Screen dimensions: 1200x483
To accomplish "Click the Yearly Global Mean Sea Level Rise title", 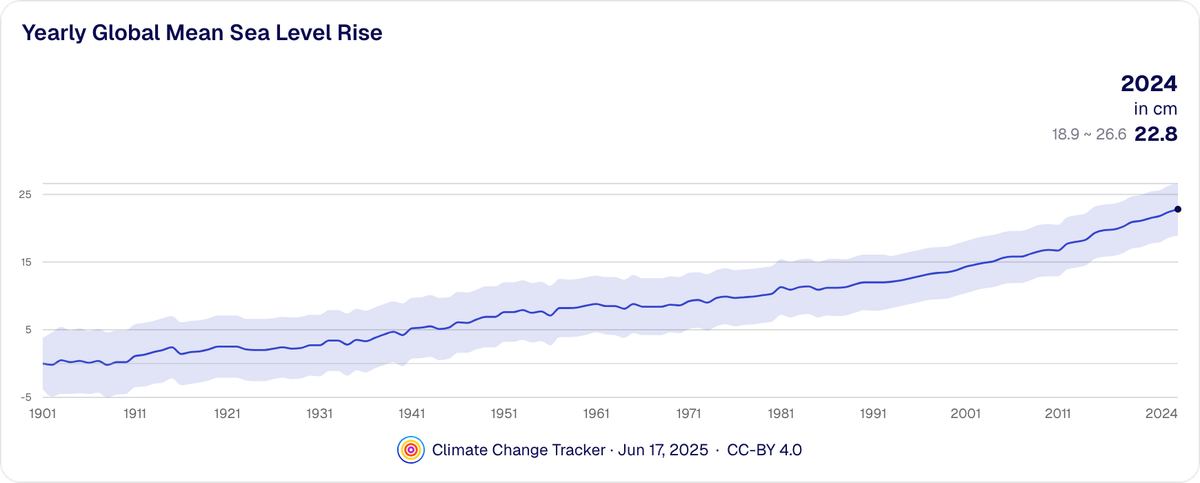I will [x=202, y=33].
